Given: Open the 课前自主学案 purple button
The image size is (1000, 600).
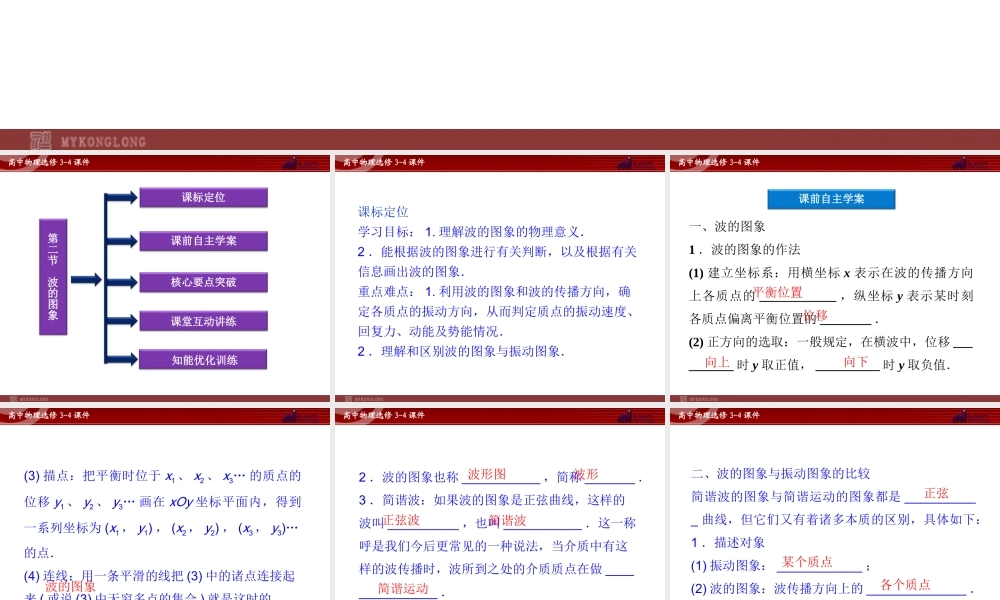Looking at the screenshot, I should point(203,241).
